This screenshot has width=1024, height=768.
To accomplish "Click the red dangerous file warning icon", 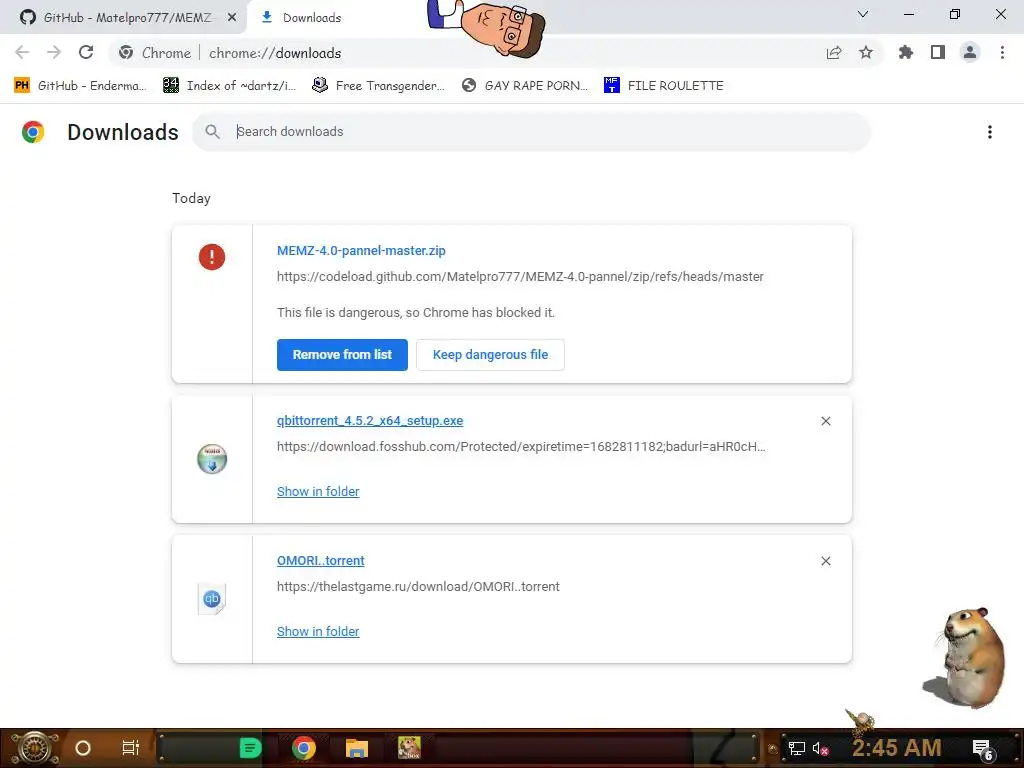I will coord(212,257).
